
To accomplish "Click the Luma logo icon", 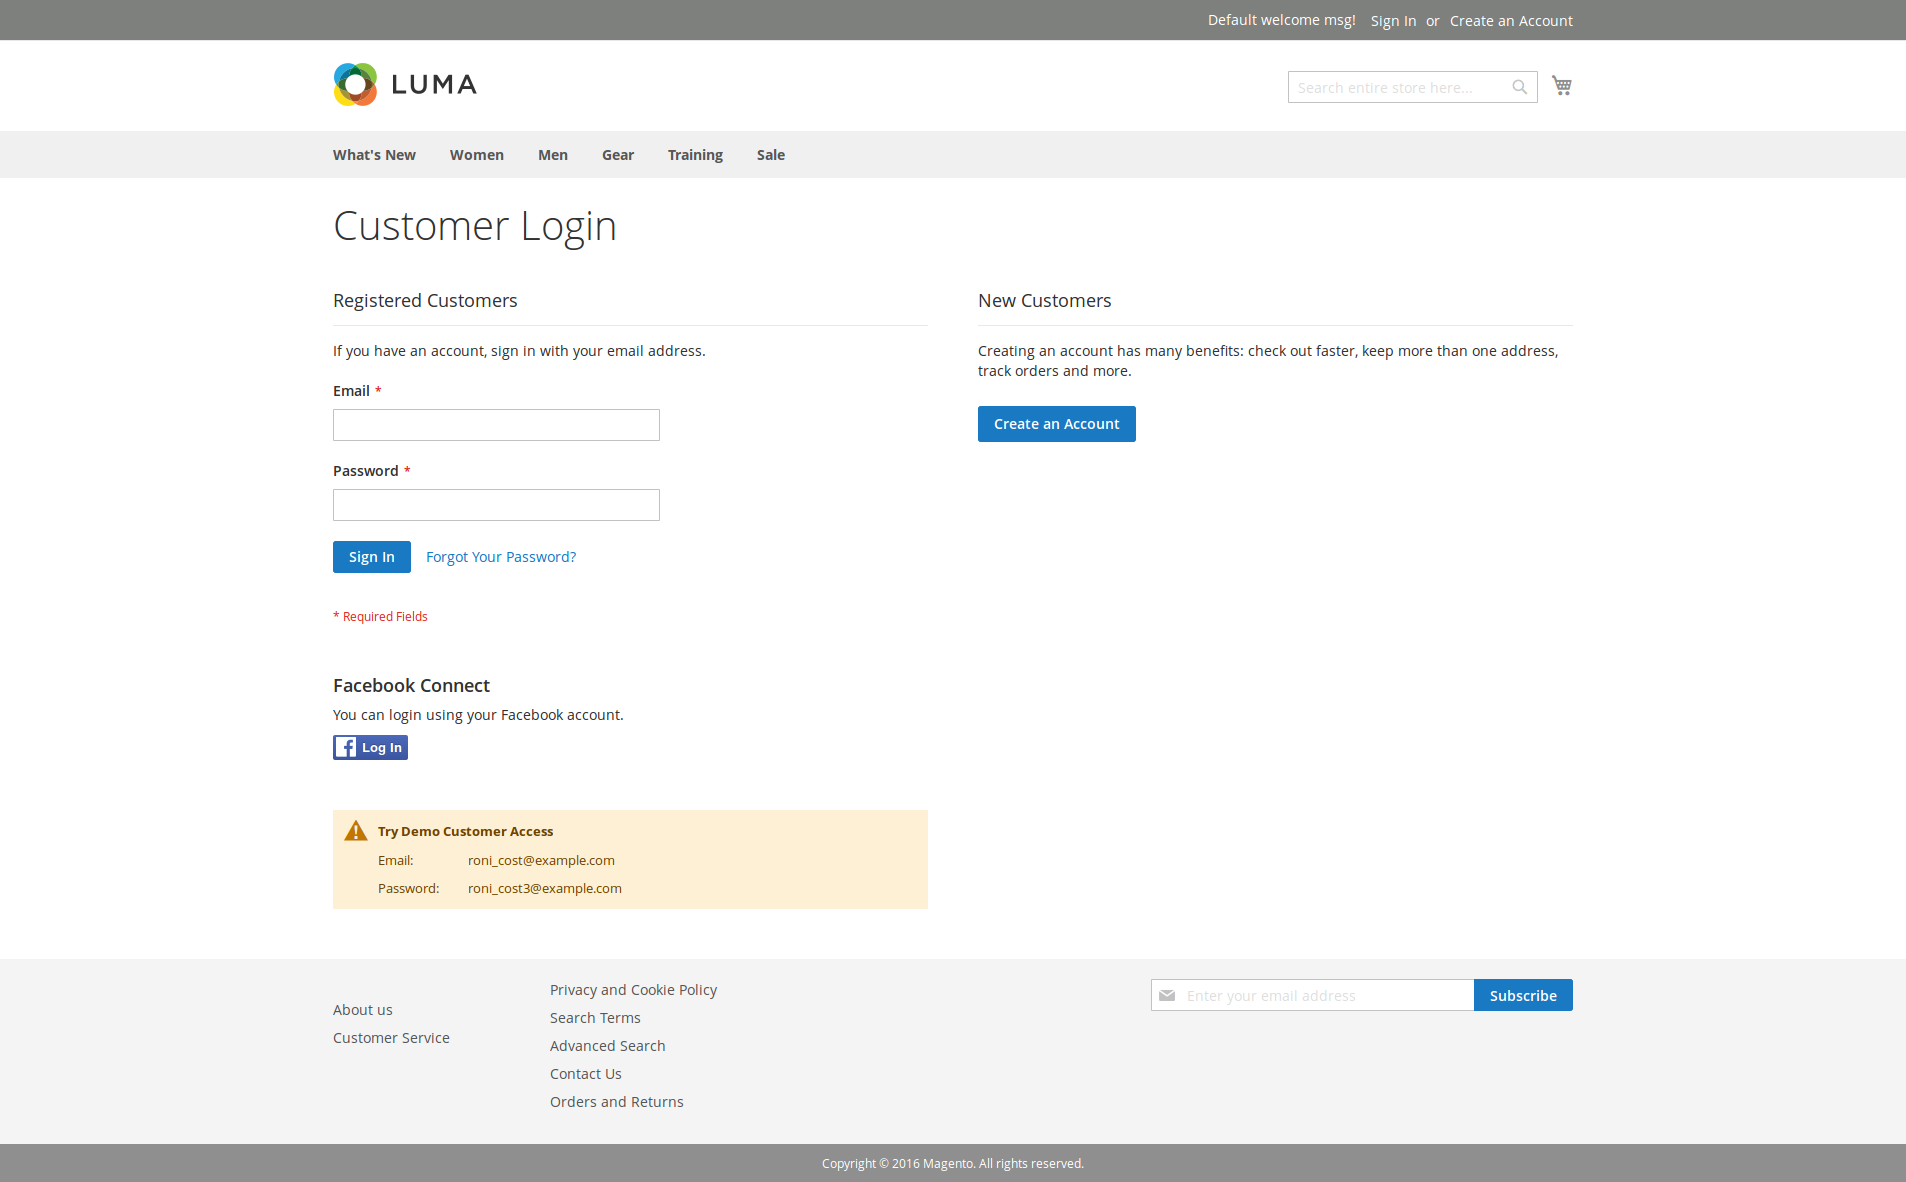I will (355, 85).
